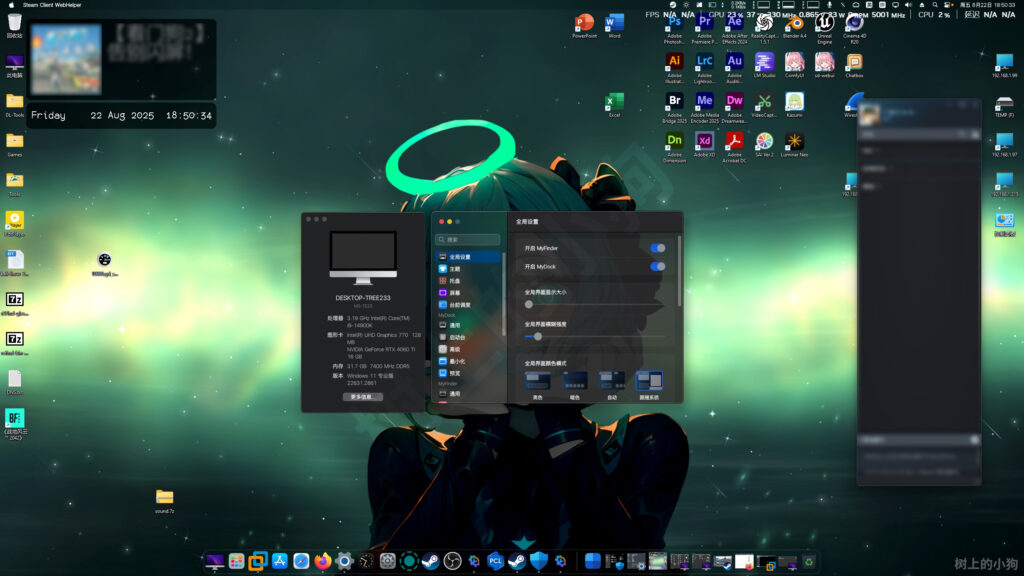Open Launchpad from the dock

click(236, 561)
